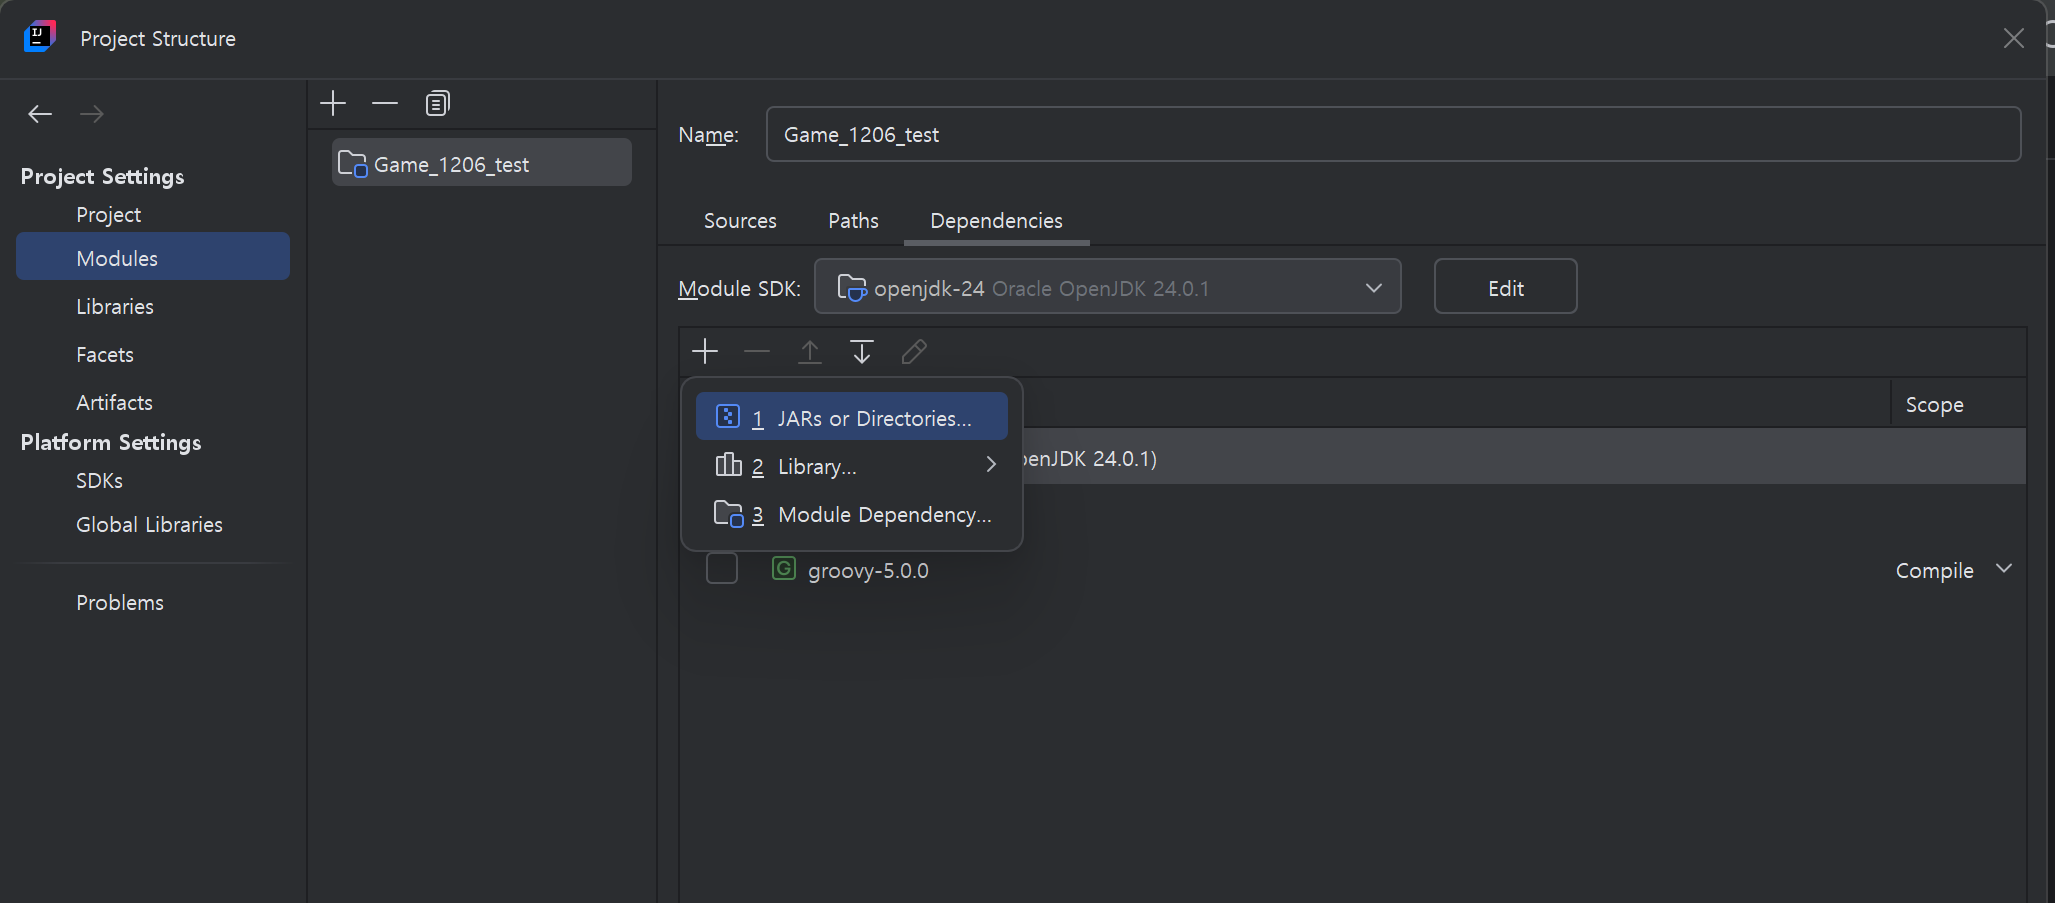Screen dimensions: 2055x903
Task: Choose Module Dependency menu entry
Action: click(851, 514)
